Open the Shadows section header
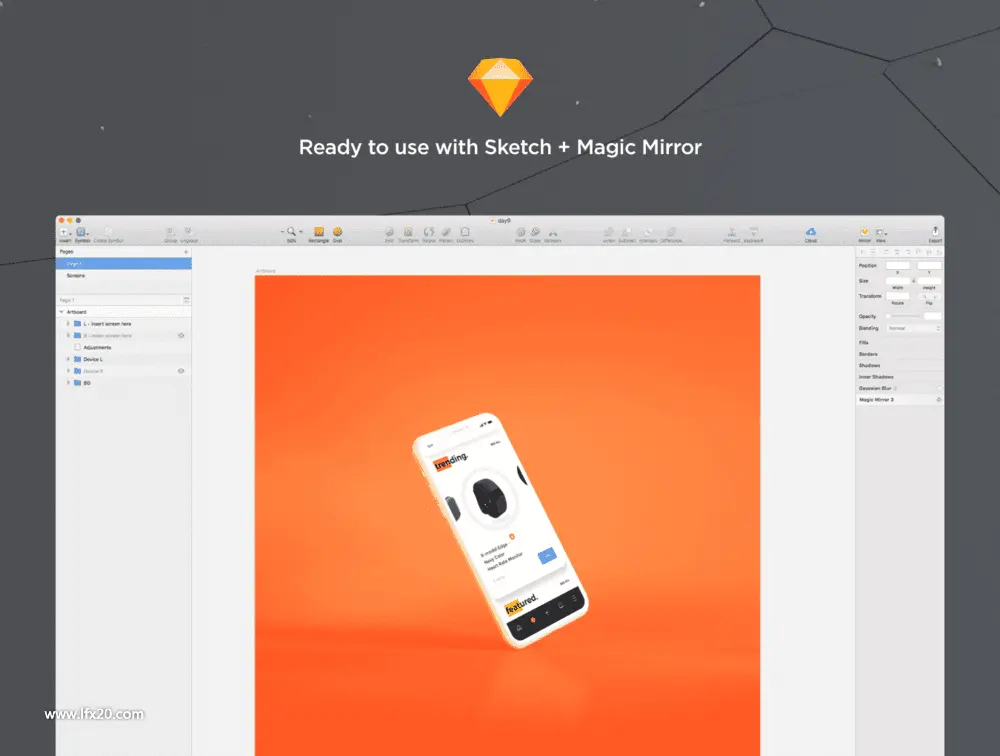The image size is (1000, 756). [x=899, y=366]
